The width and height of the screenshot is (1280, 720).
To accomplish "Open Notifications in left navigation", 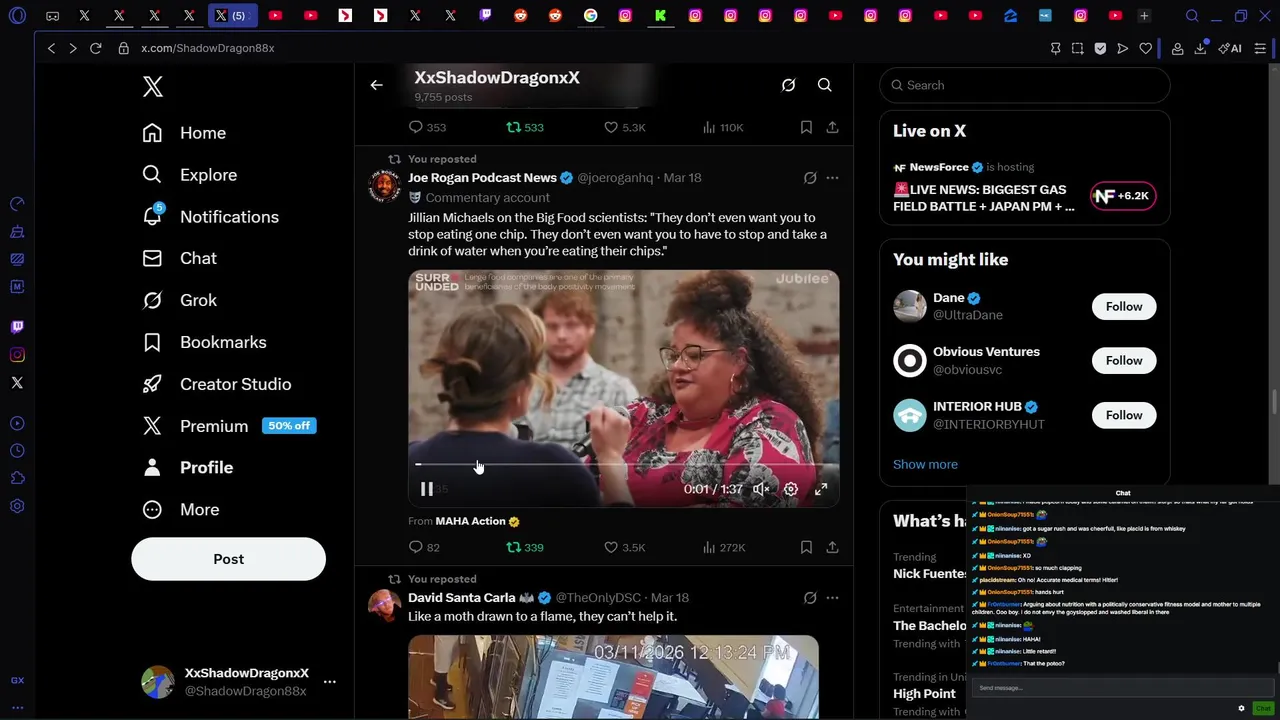I will [211, 217].
